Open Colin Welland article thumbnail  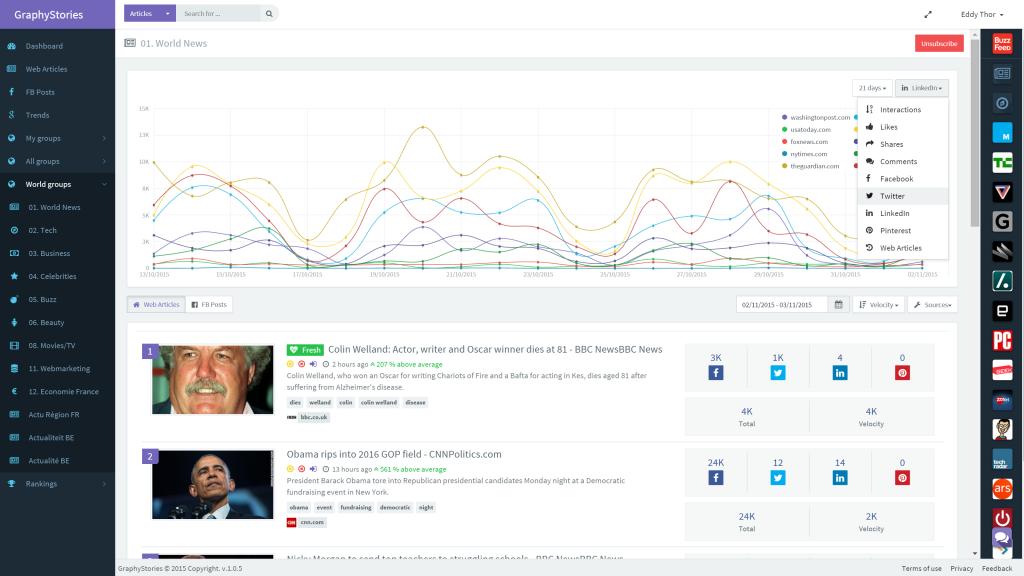coord(212,379)
